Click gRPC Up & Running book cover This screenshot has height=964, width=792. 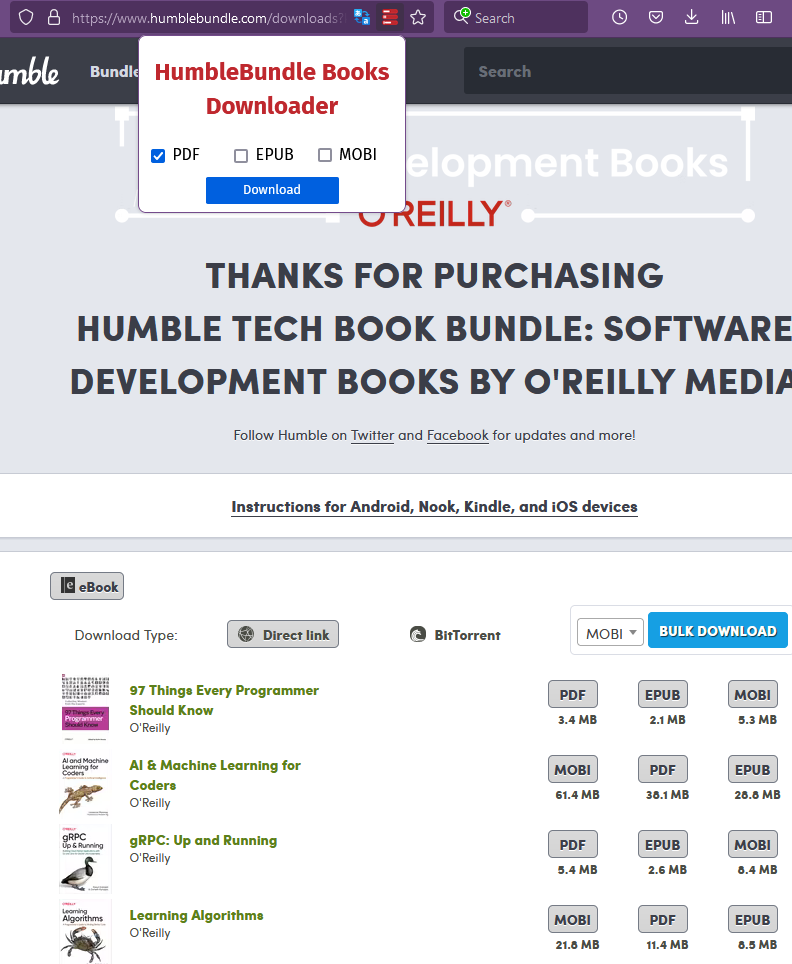point(85,859)
